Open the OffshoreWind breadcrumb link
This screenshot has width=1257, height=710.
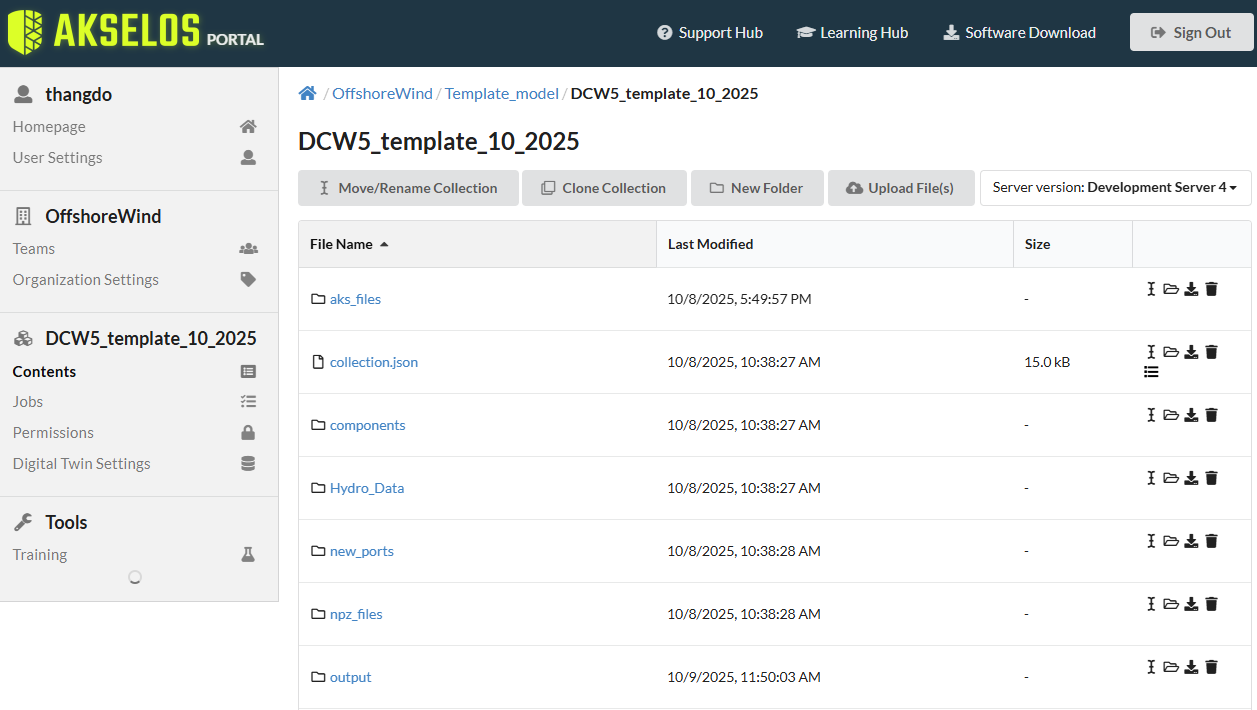[382, 93]
